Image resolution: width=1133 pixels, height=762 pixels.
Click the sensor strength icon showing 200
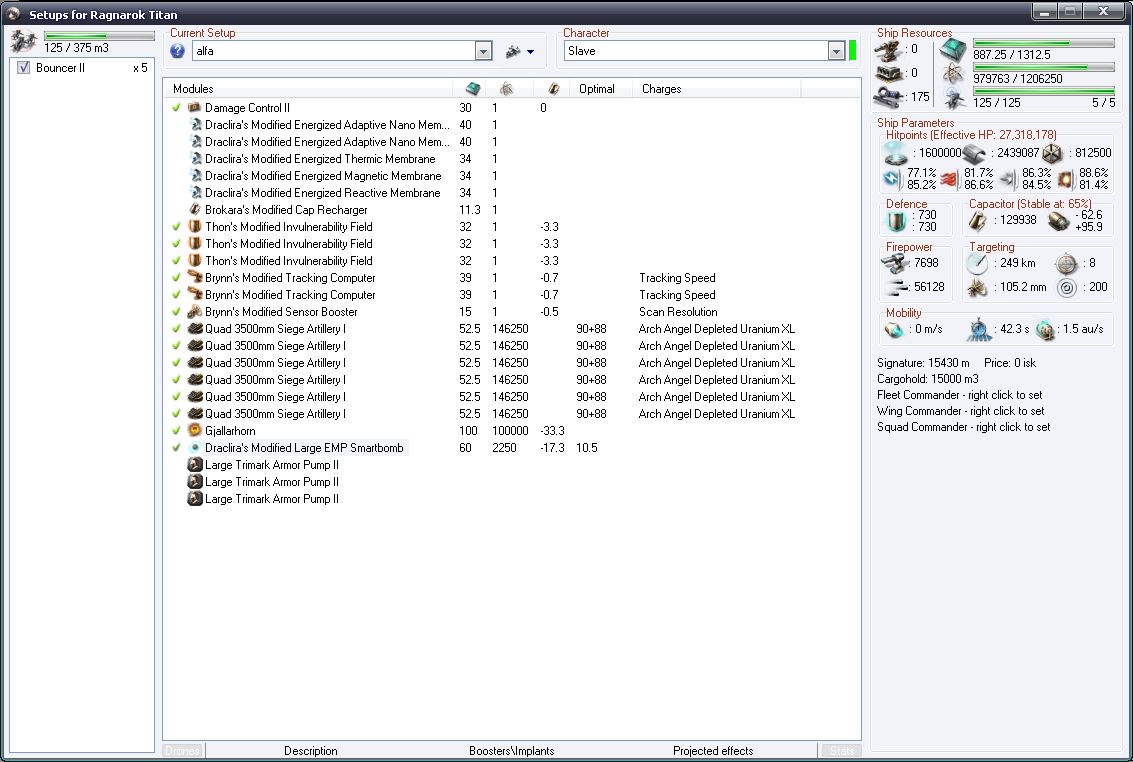[1067, 287]
